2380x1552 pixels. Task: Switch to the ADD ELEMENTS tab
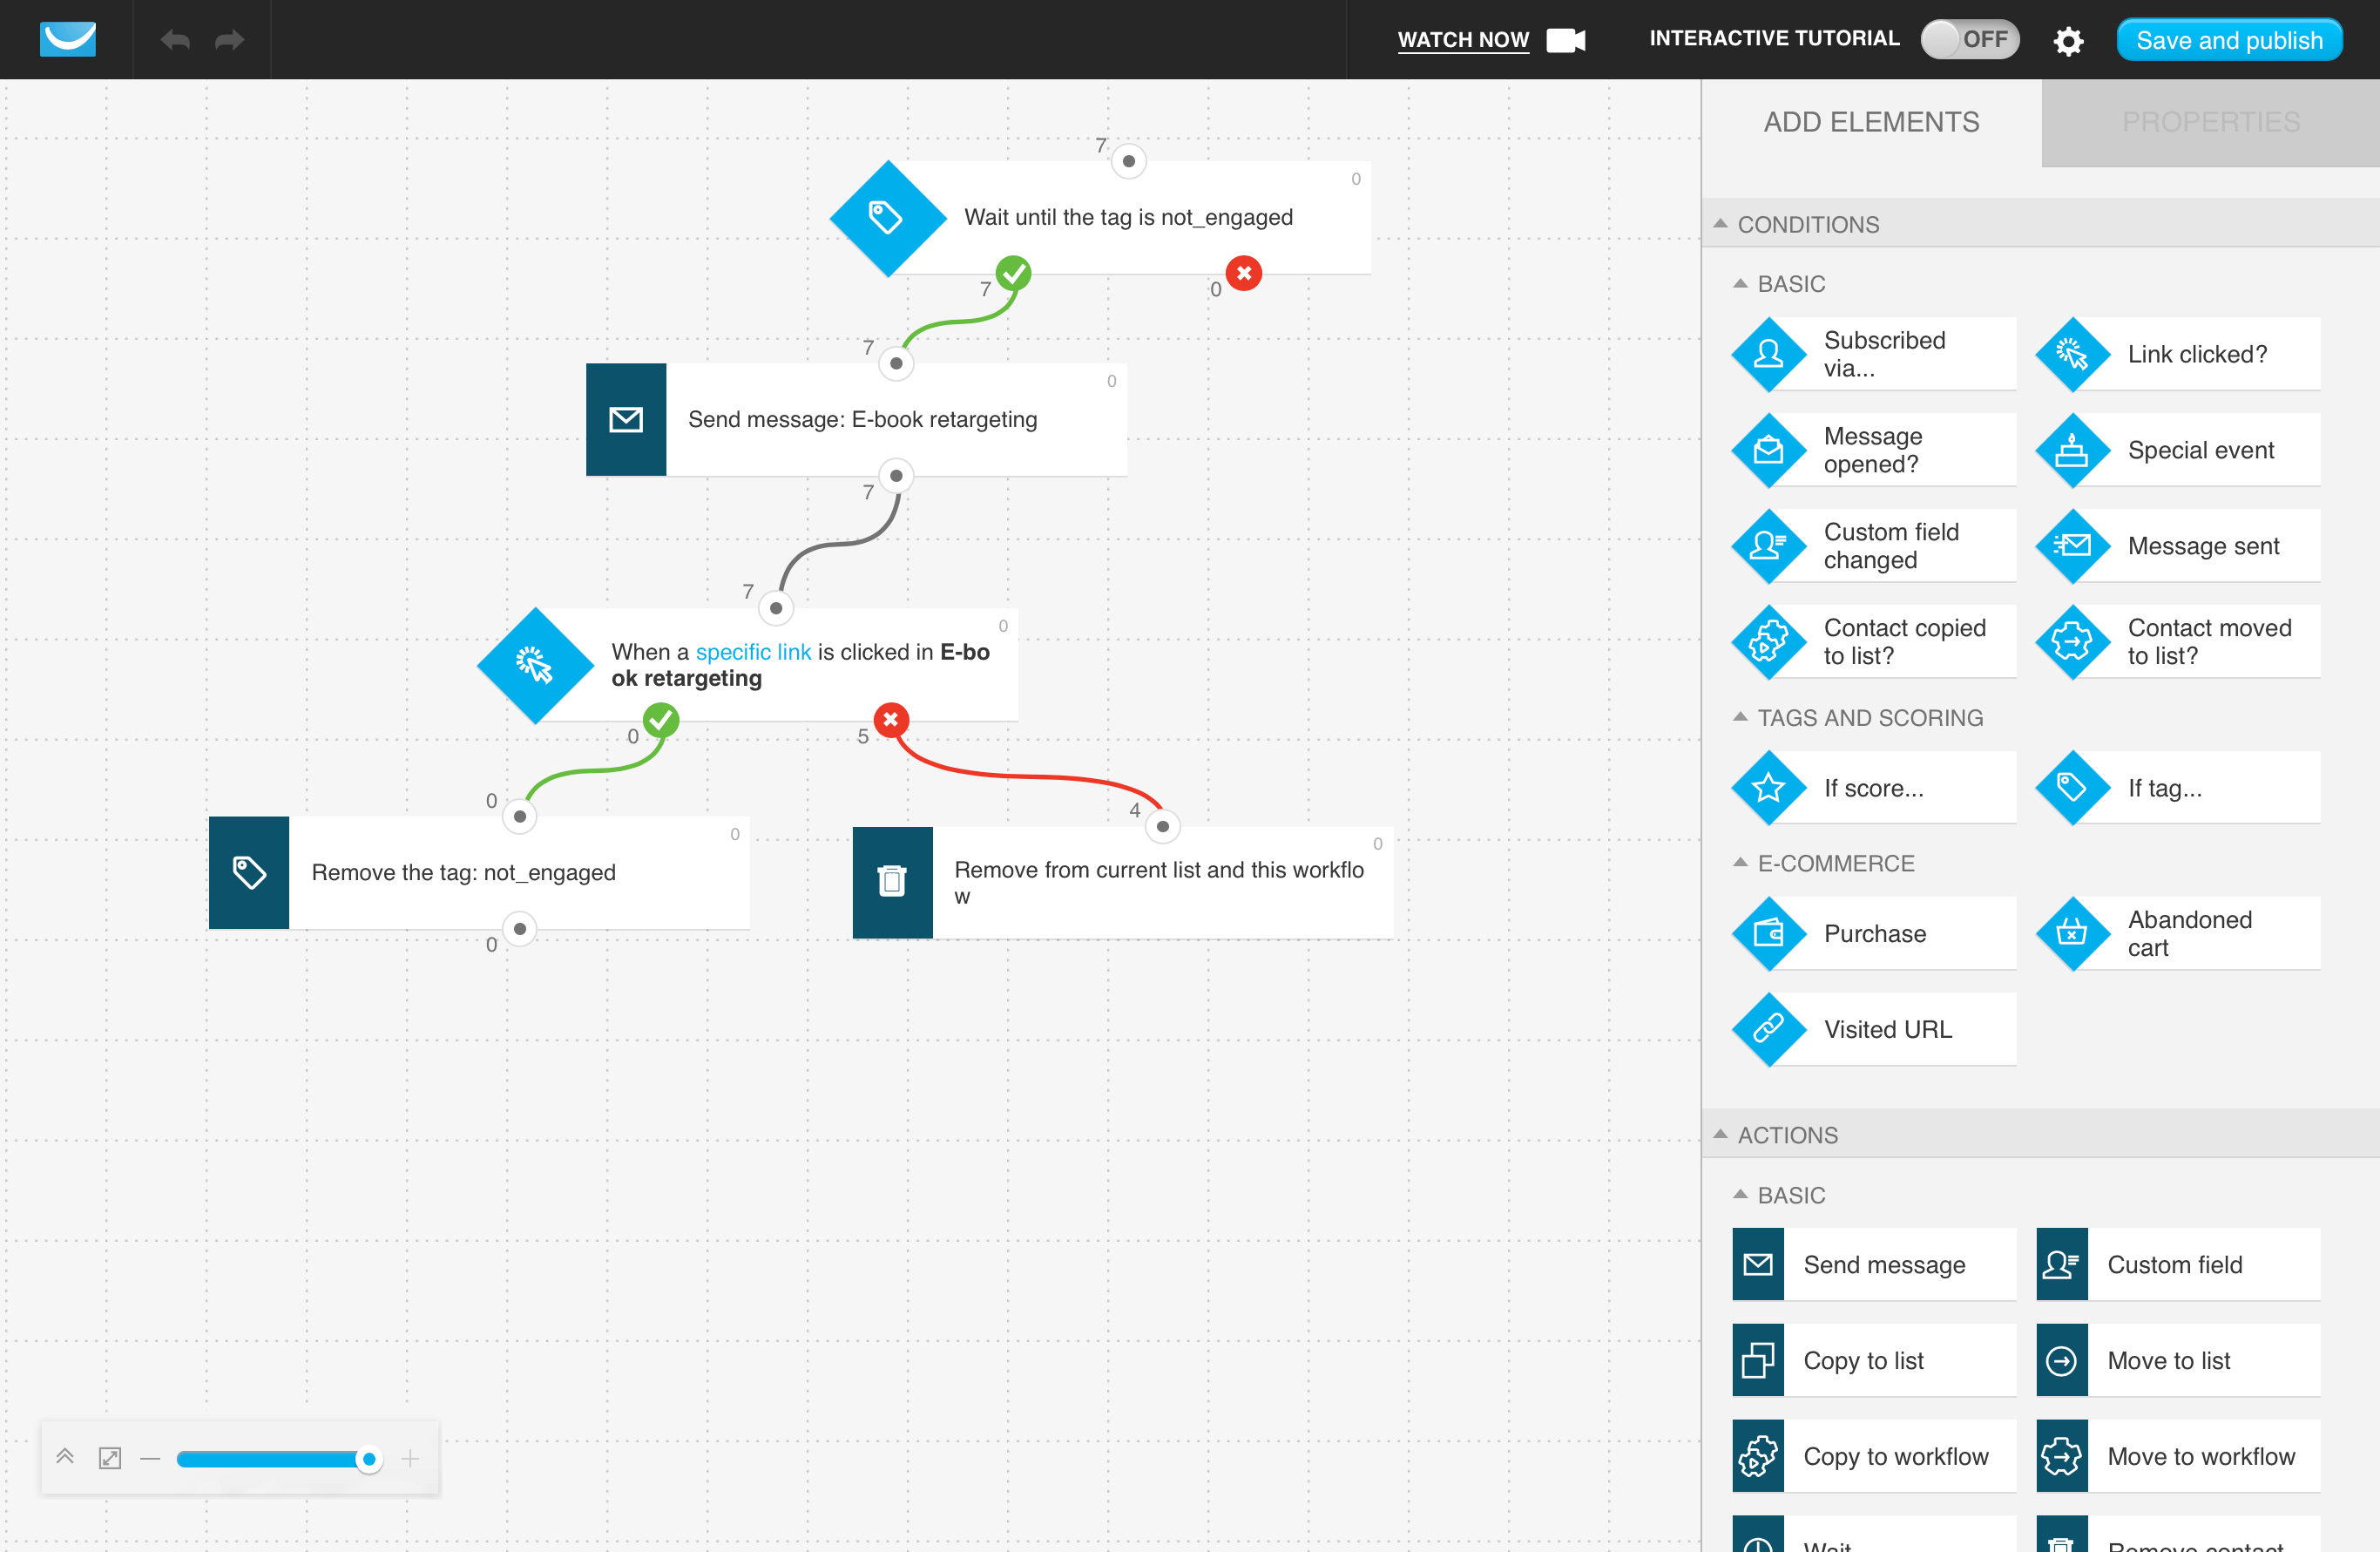1872,121
